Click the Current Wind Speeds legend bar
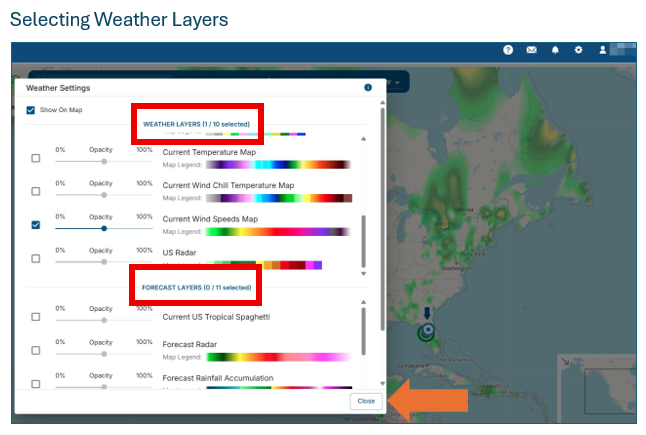Image resolution: width=646 pixels, height=435 pixels. point(279,232)
